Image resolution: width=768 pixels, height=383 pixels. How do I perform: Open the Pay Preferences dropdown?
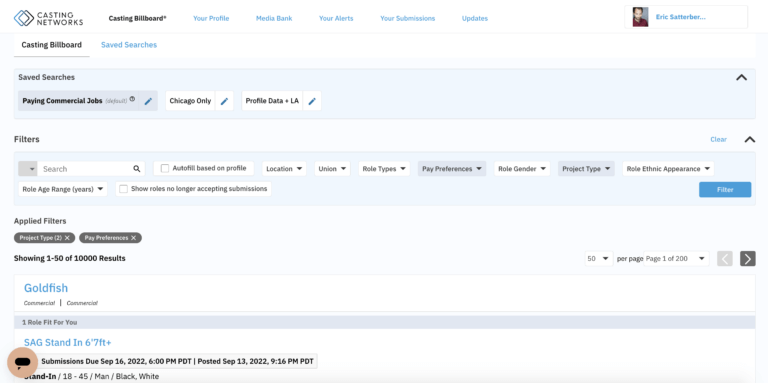coord(452,169)
